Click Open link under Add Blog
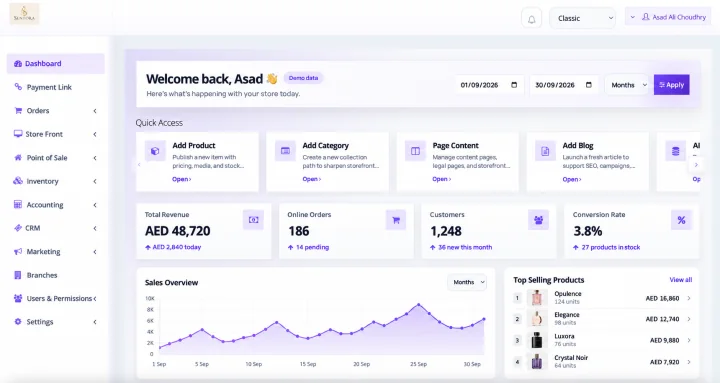The height and width of the screenshot is (383, 720). pos(572,179)
